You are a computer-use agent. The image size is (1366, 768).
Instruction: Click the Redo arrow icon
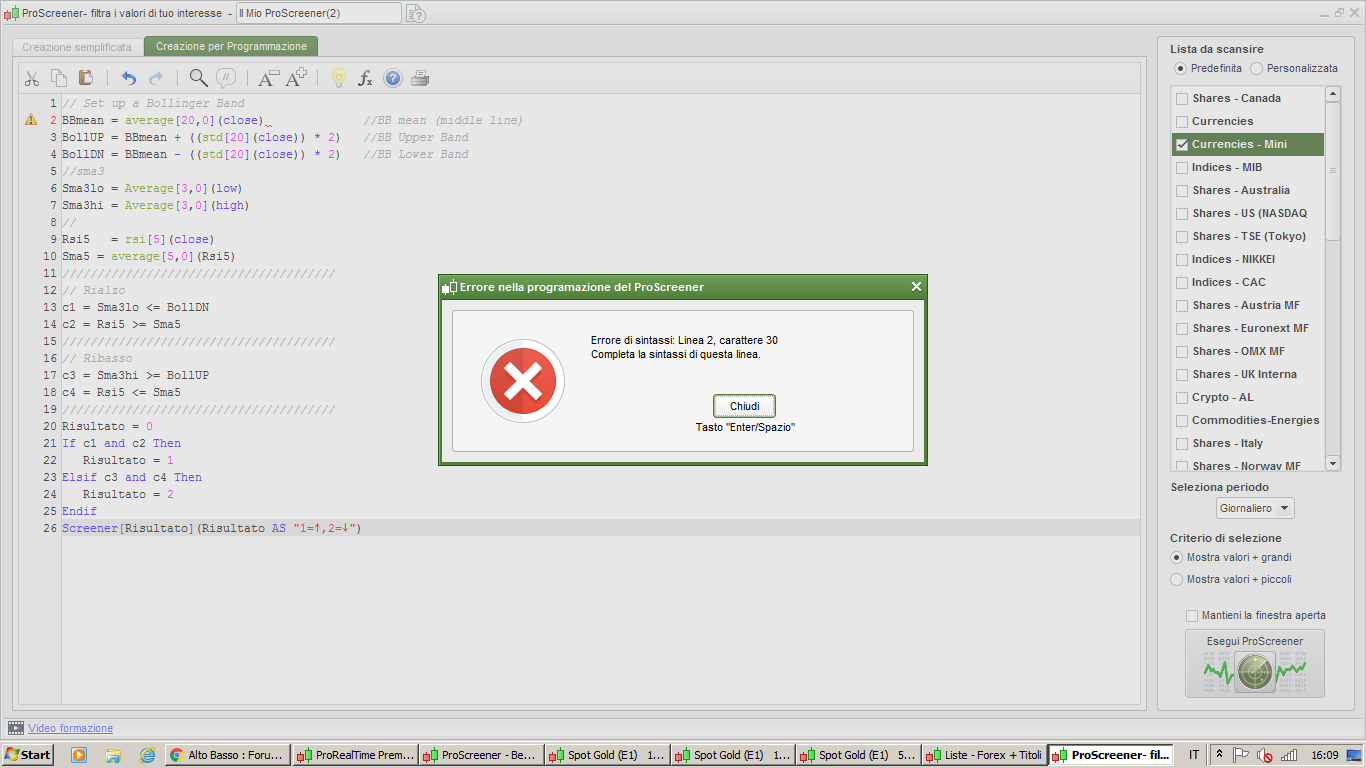tap(156, 78)
